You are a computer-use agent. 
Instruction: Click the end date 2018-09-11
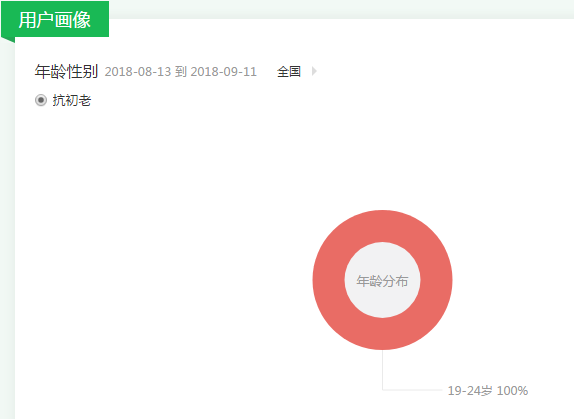(223, 72)
